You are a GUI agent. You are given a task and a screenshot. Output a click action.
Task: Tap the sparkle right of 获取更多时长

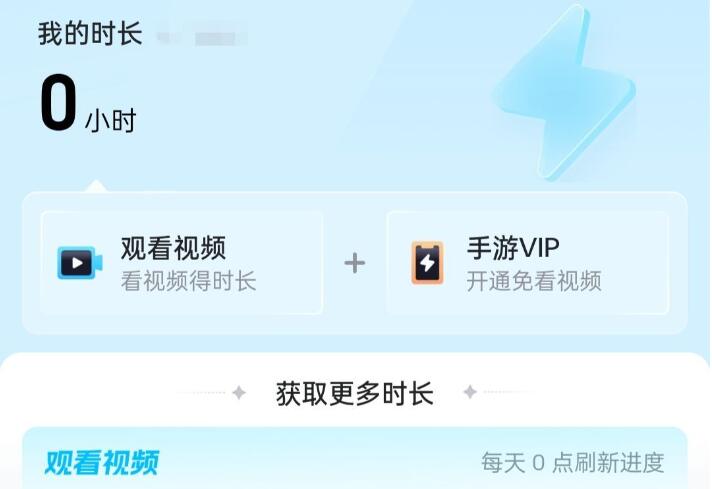click(470, 391)
